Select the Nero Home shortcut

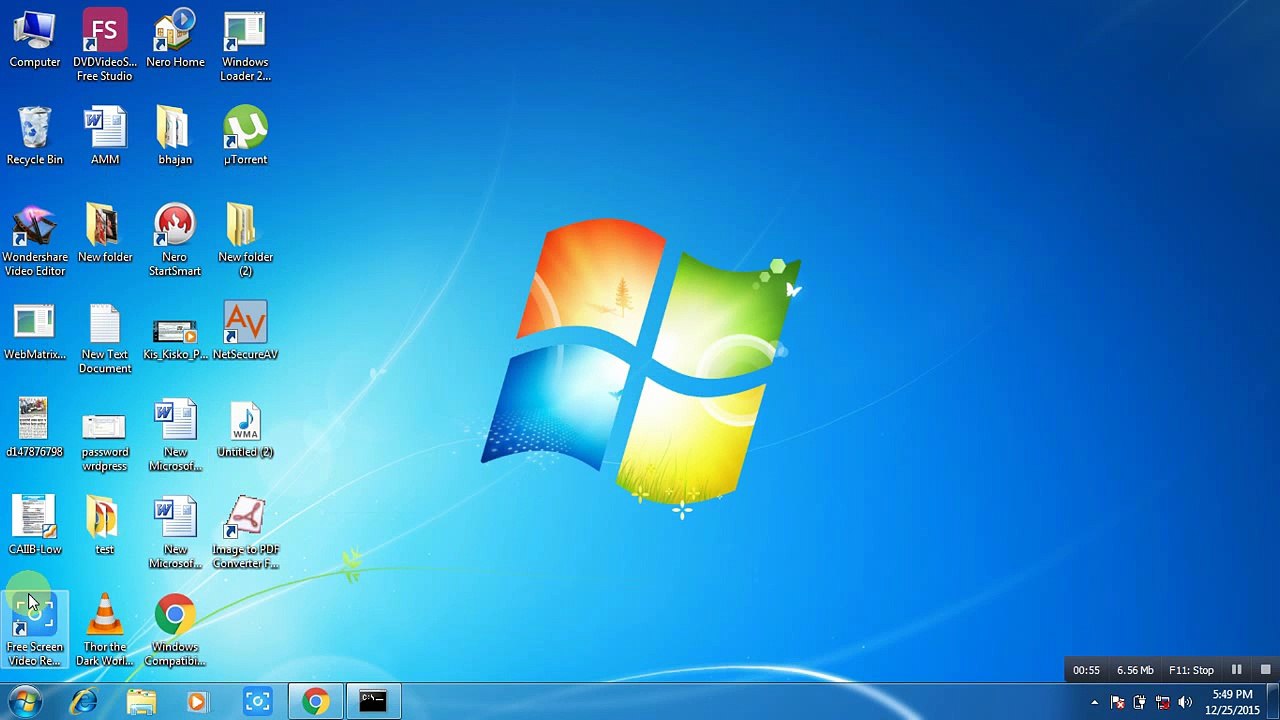click(175, 40)
